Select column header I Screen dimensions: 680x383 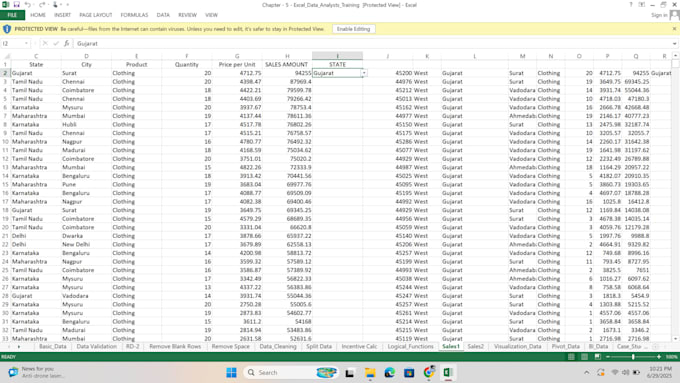pos(337,56)
